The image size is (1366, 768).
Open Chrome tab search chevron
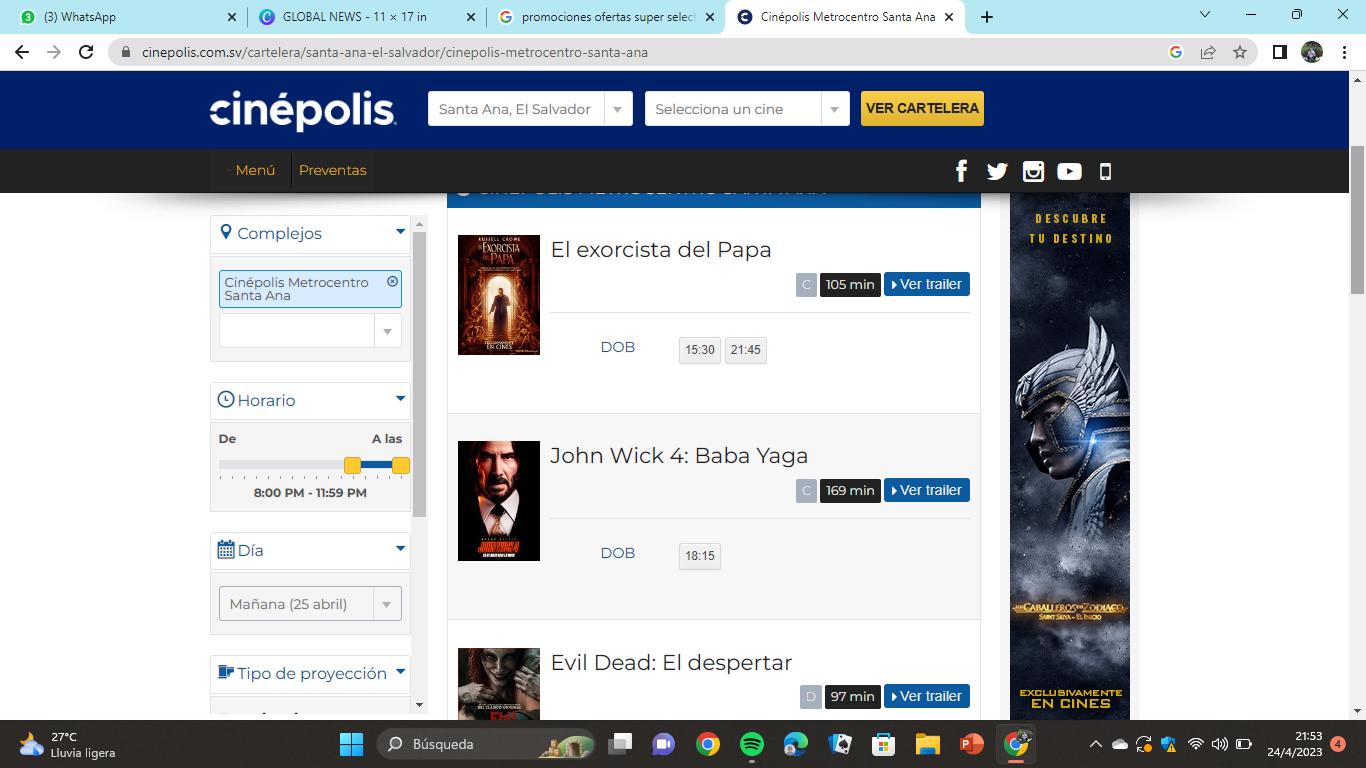coord(1205,15)
